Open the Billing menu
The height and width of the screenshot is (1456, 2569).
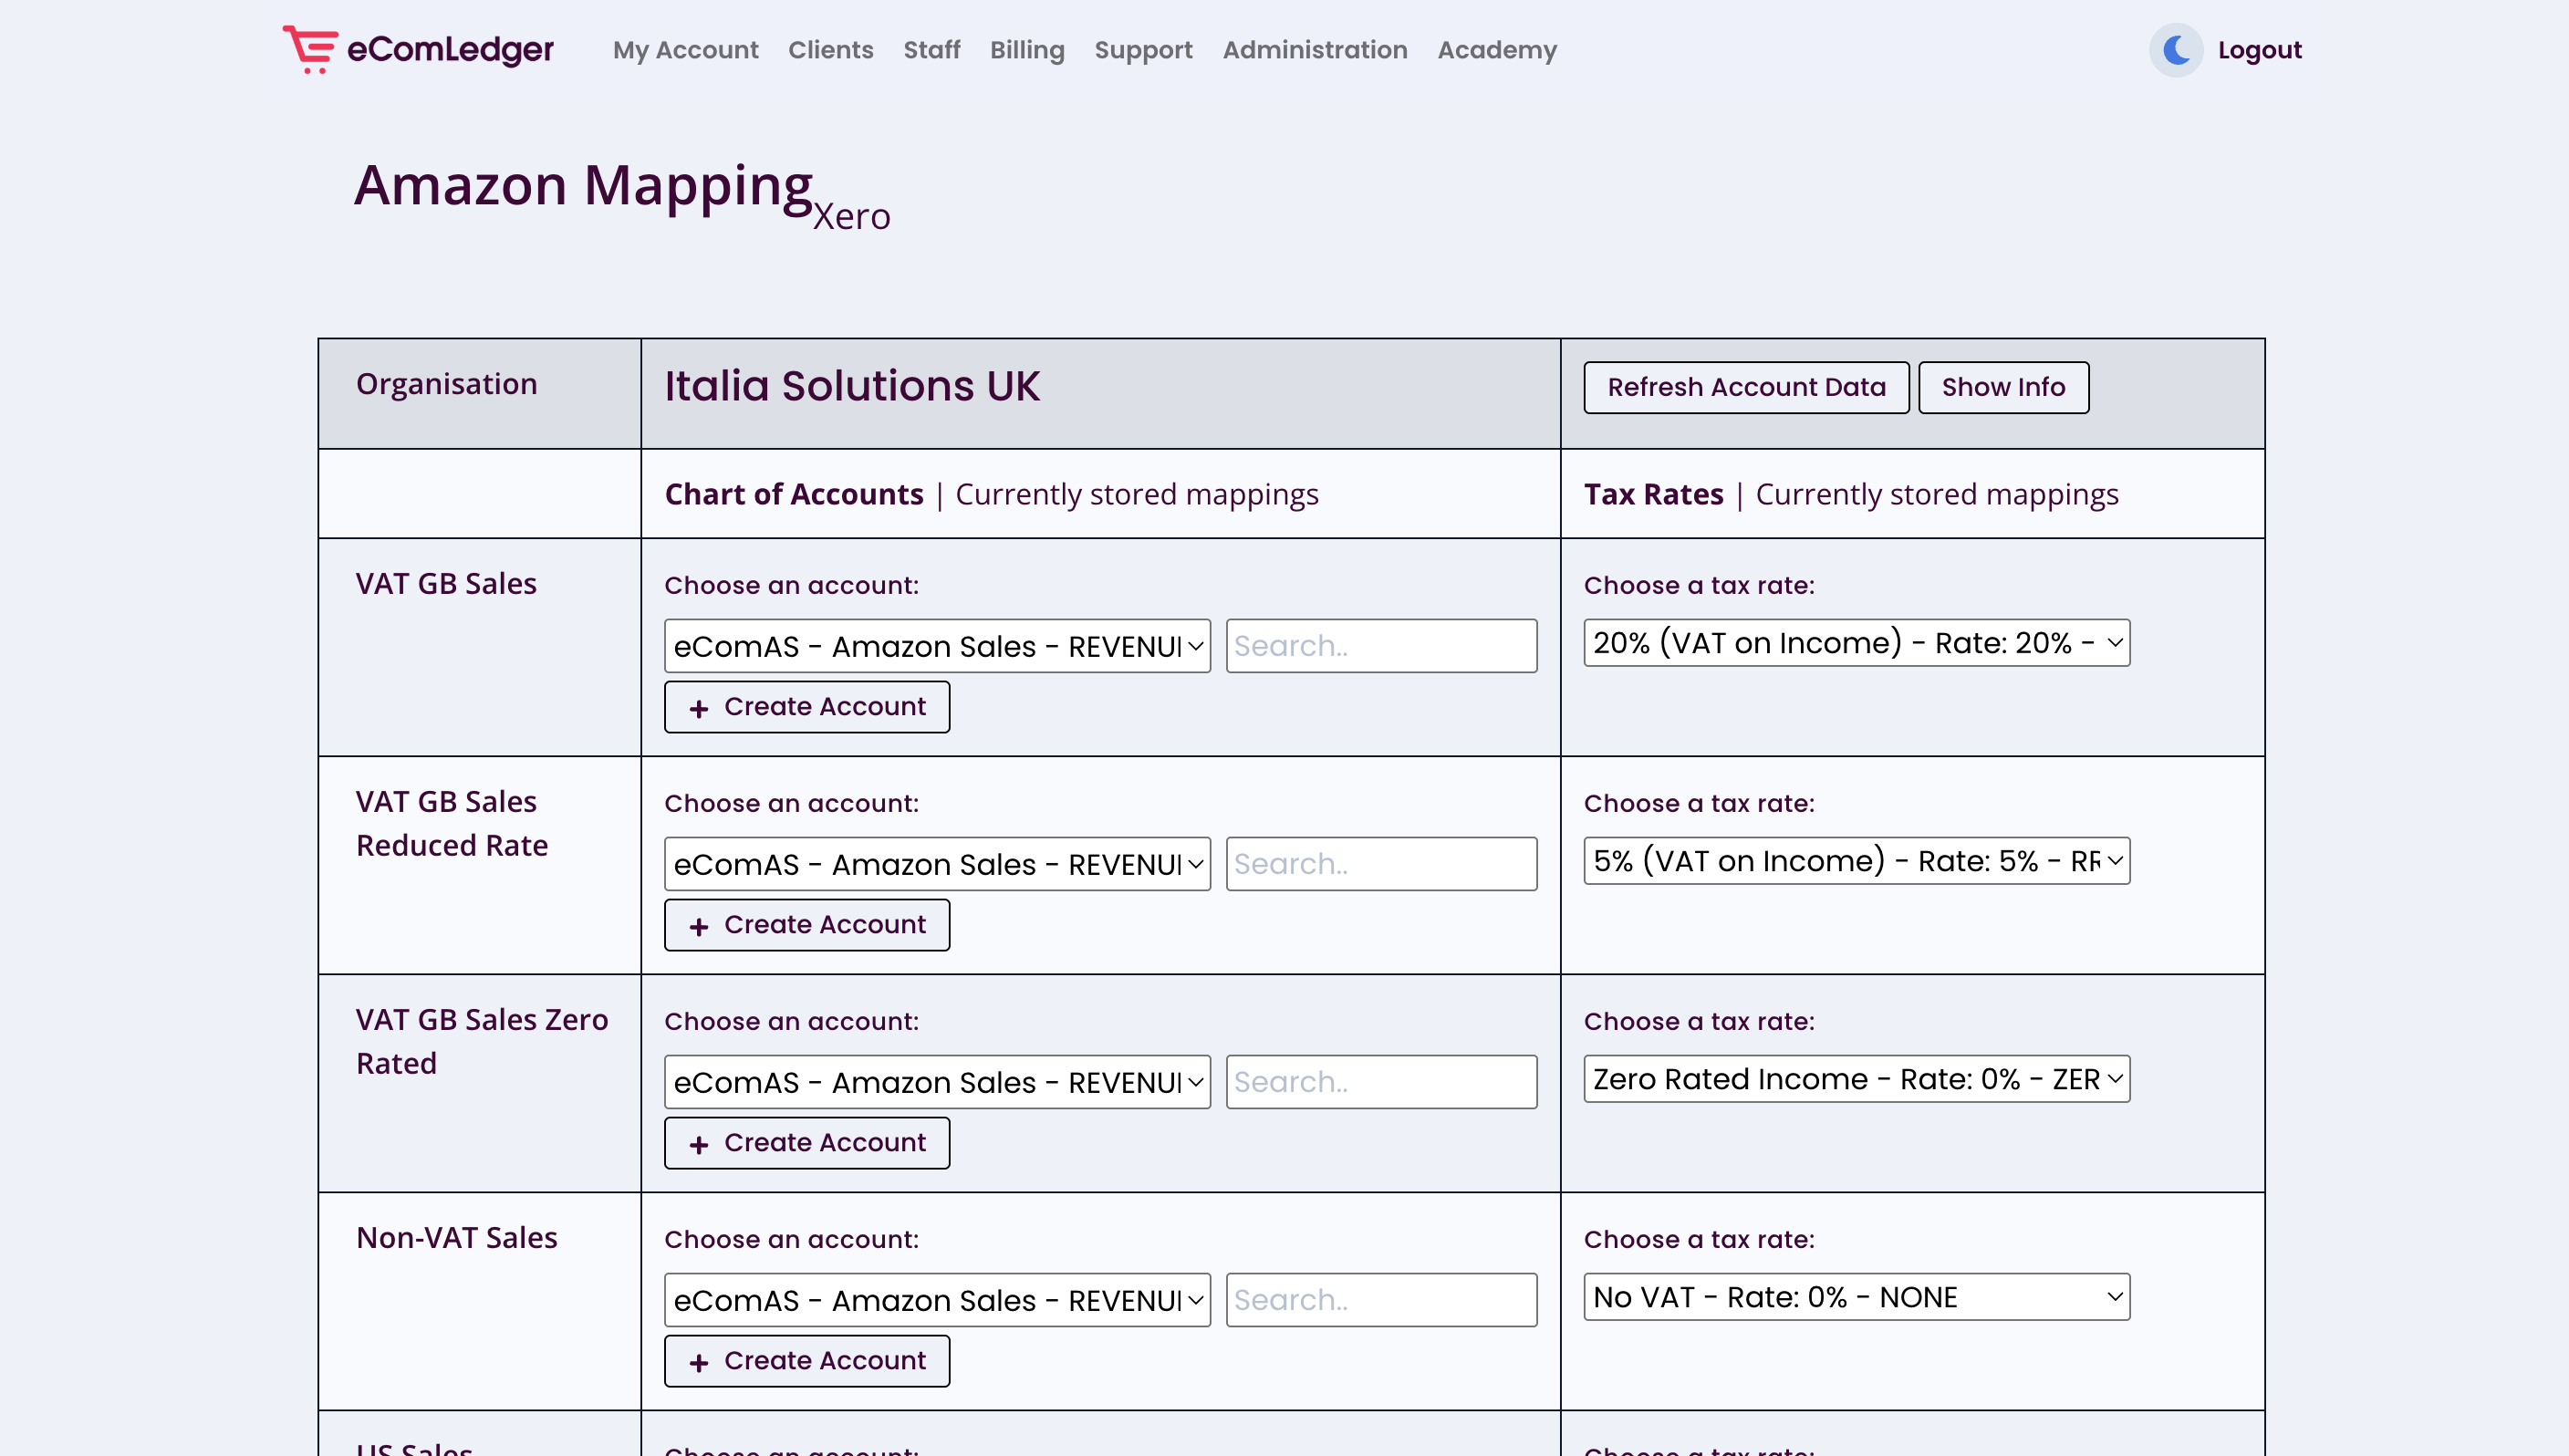[x=1026, y=50]
